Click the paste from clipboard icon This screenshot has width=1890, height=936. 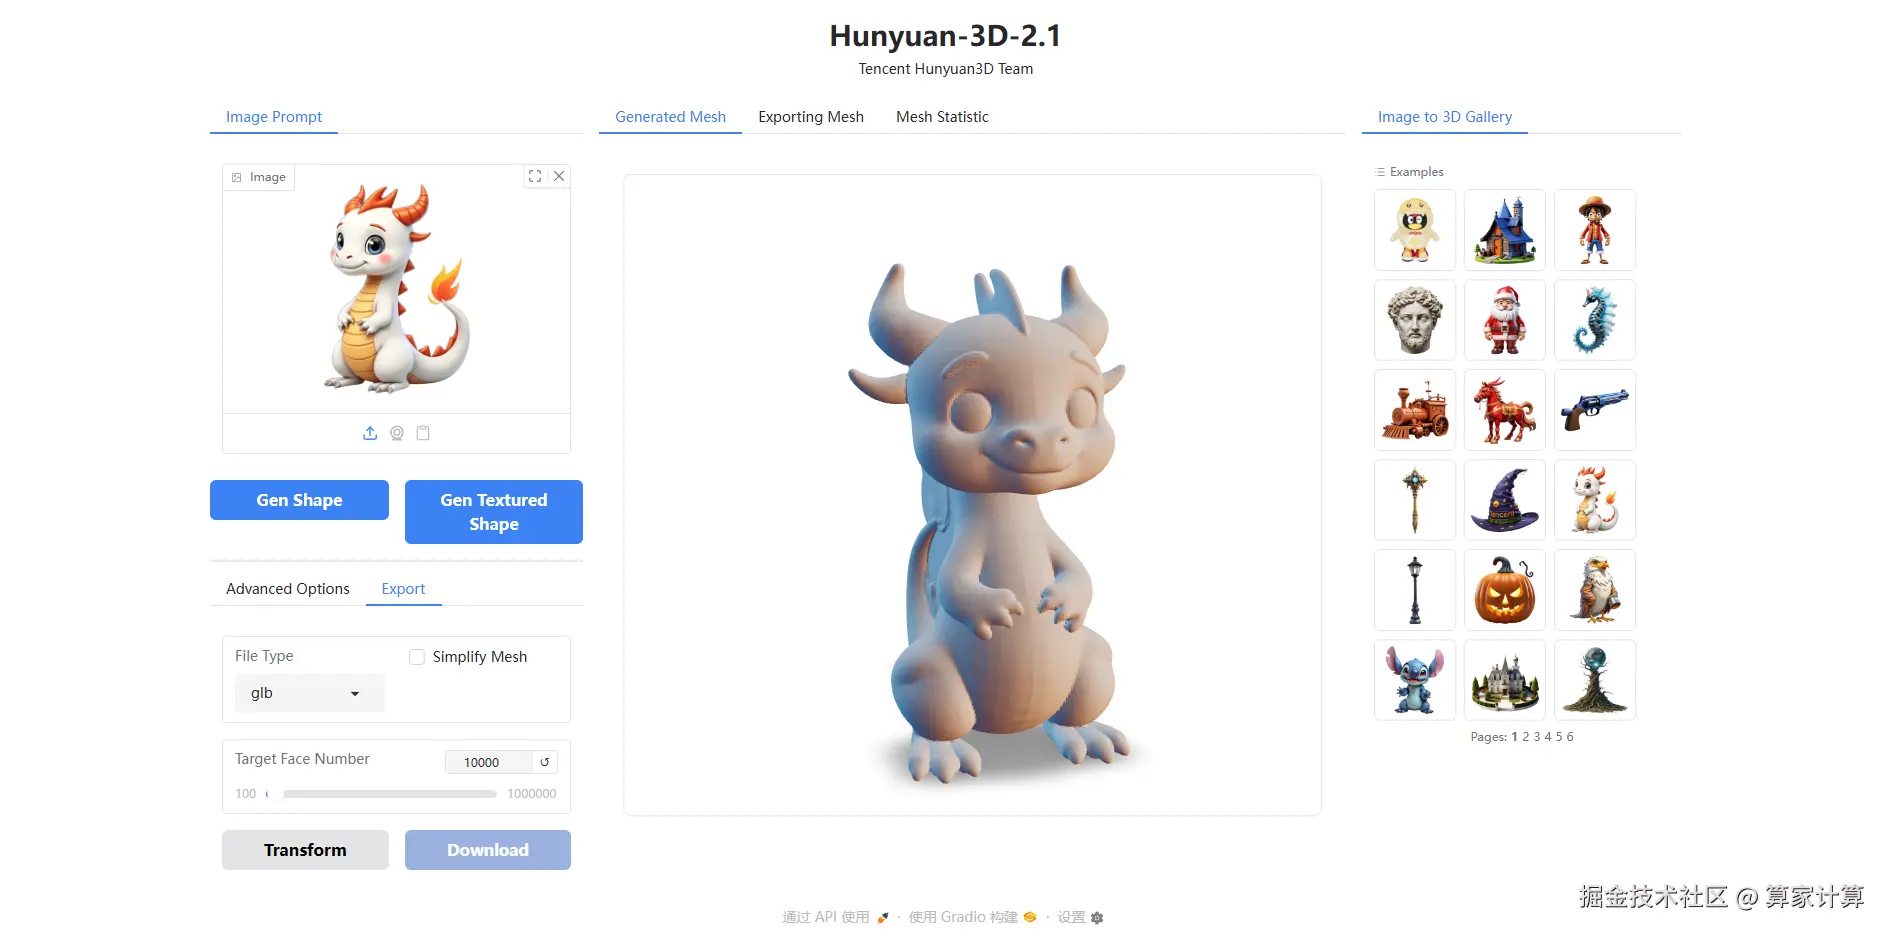pyautogui.click(x=423, y=433)
